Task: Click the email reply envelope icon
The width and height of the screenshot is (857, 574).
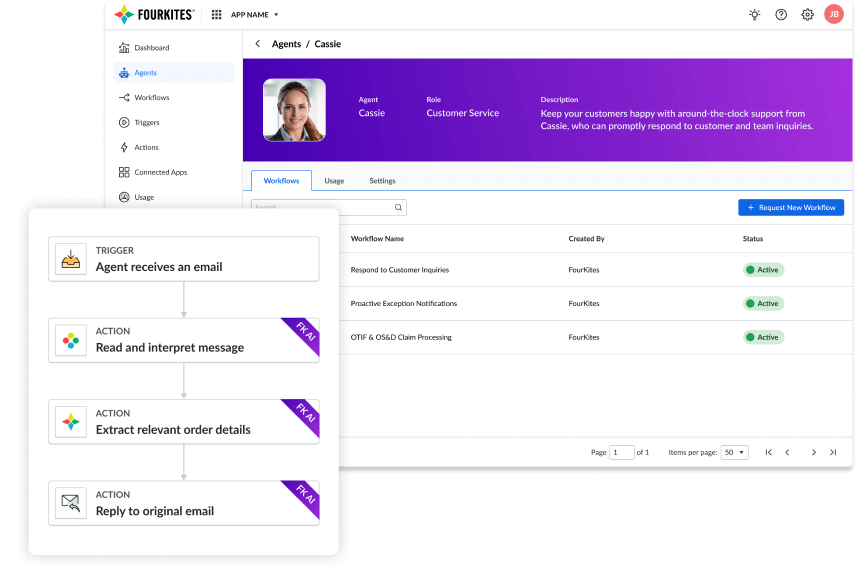Action: point(71,503)
